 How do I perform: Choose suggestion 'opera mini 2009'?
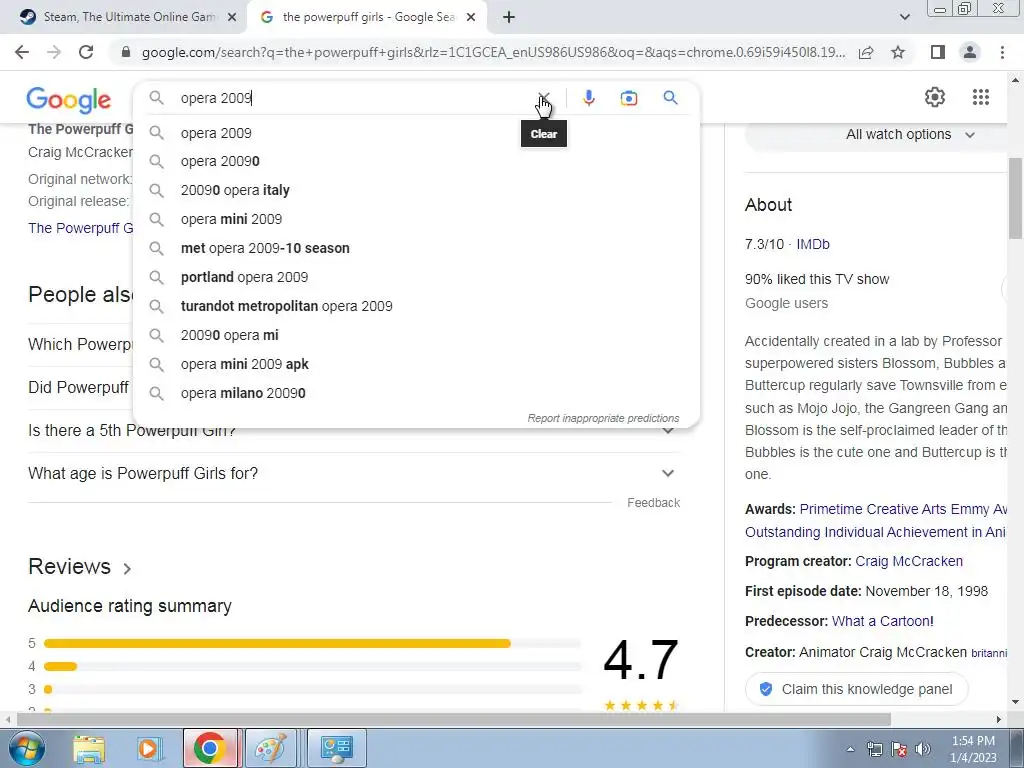click(416, 219)
